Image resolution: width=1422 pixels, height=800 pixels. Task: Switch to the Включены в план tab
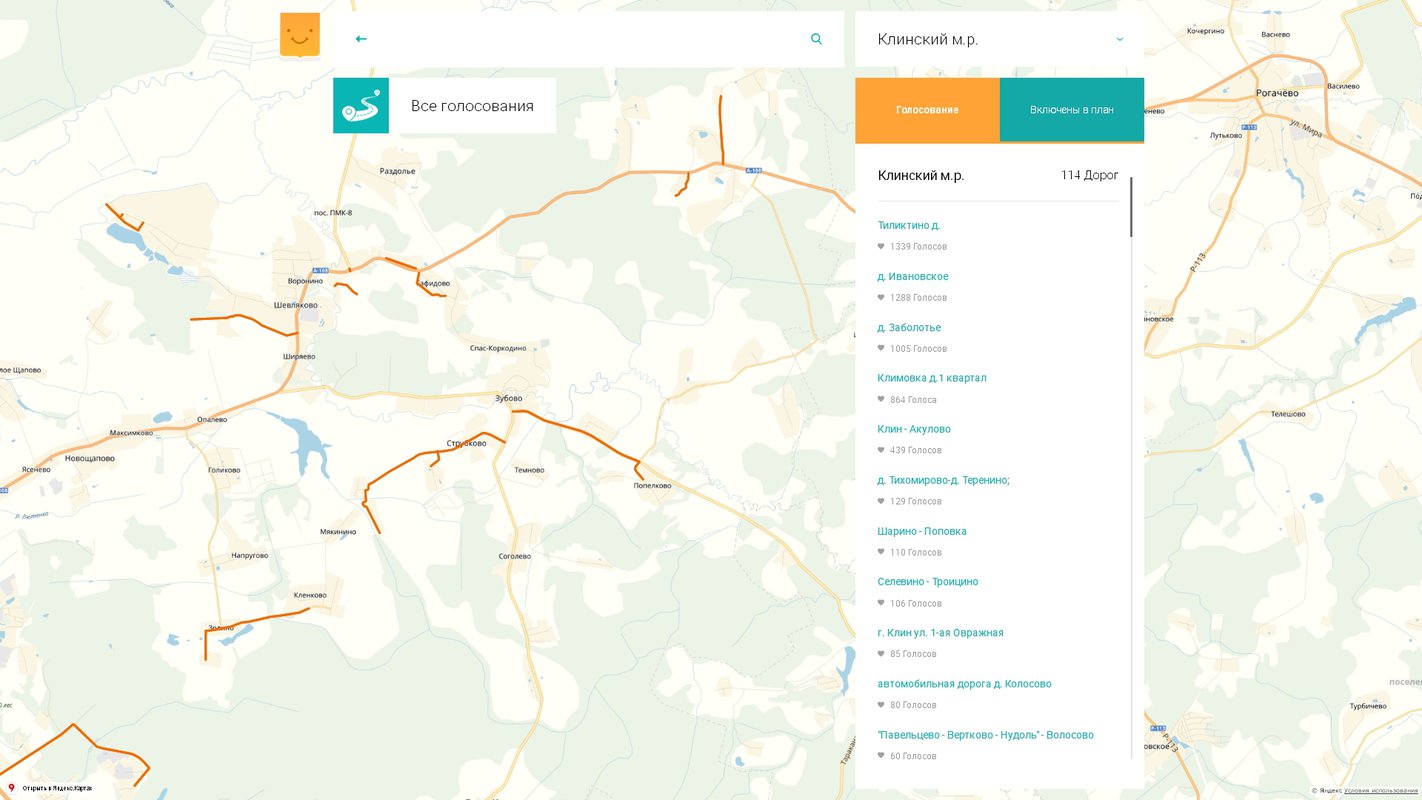(x=1072, y=110)
